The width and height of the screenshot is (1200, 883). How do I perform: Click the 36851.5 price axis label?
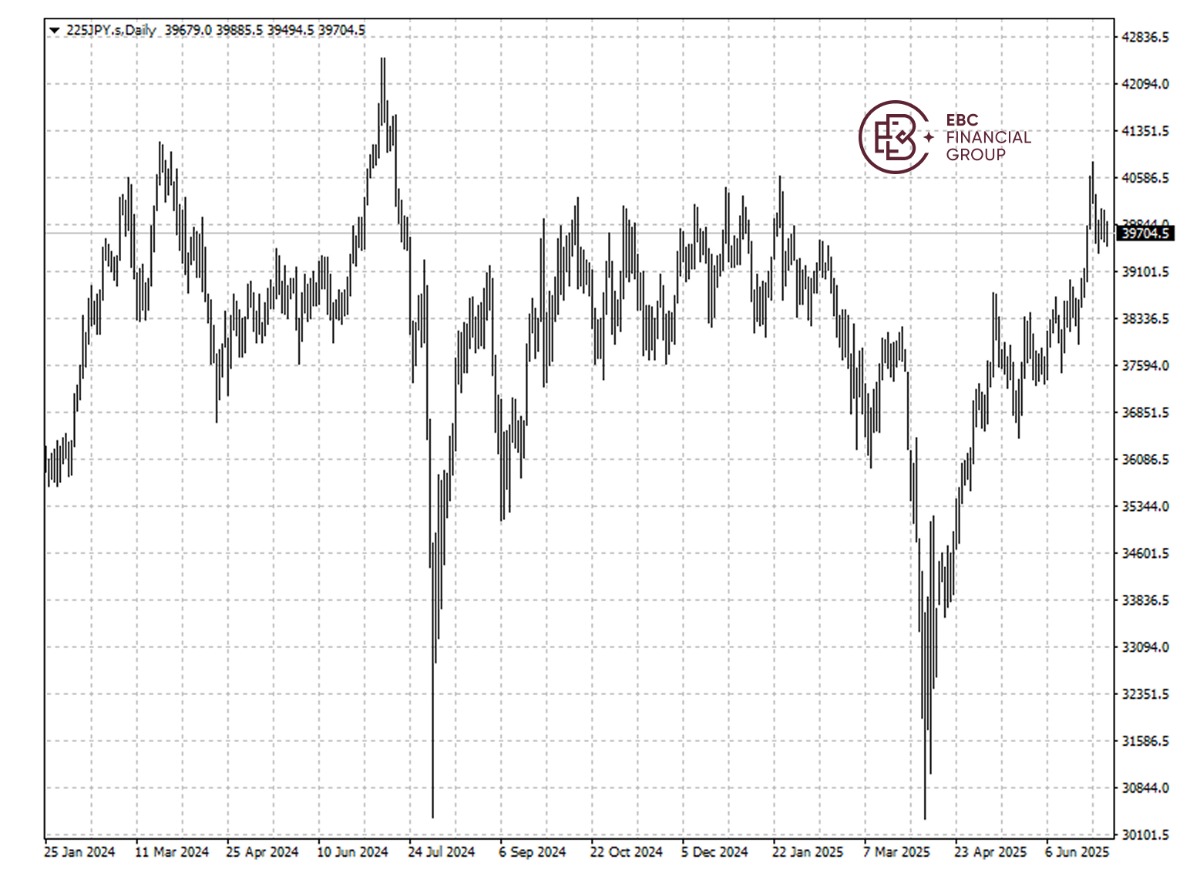click(1147, 413)
